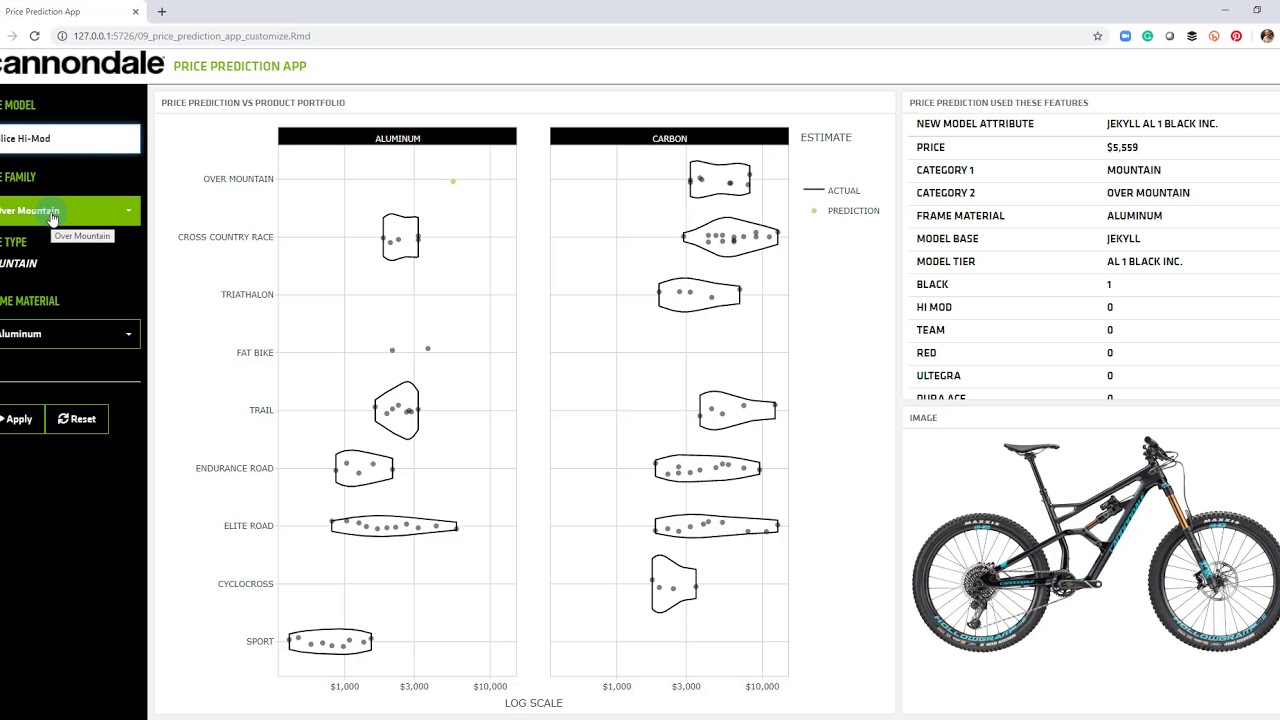Open the Aluminum frame material dropdown
This screenshot has height=720, width=1280.
click(70, 334)
